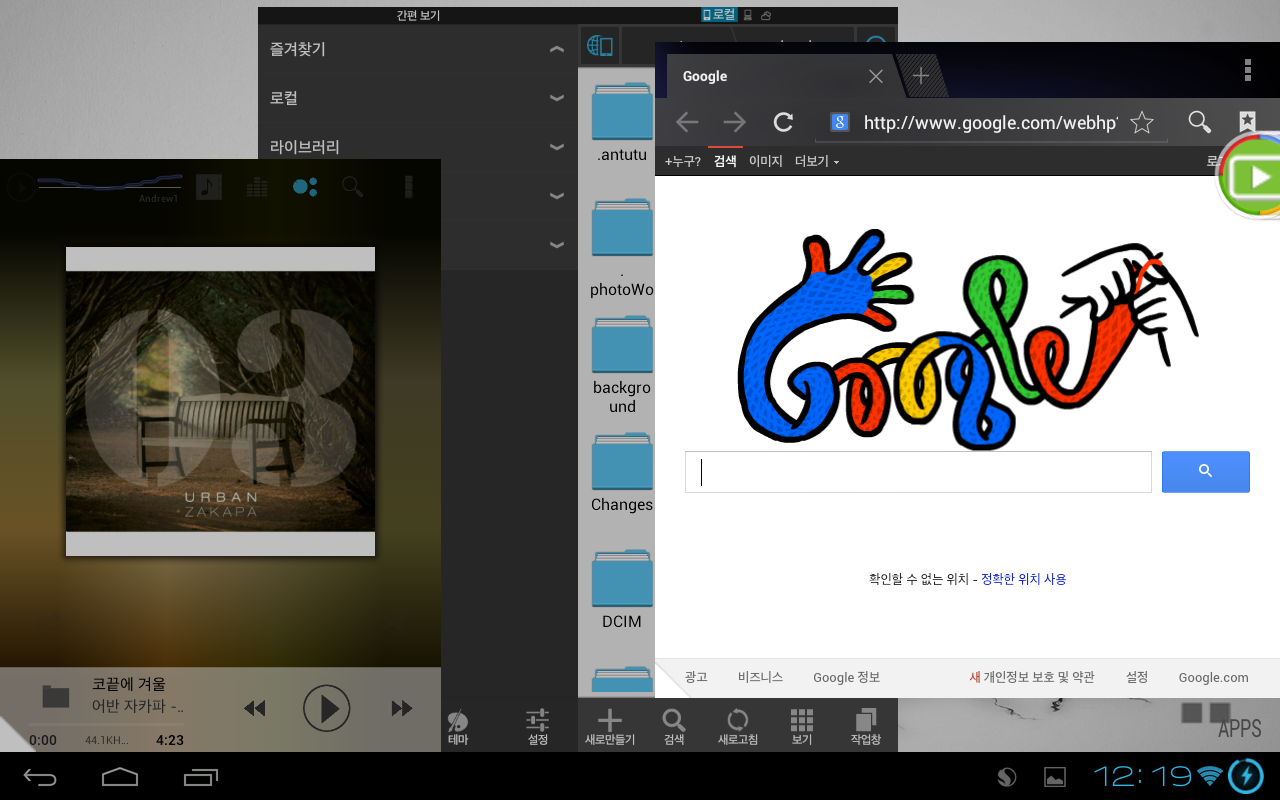This screenshot has width=1280, height=800.
Task: Open 설정 settings in file manager toolbar
Action: 538,728
